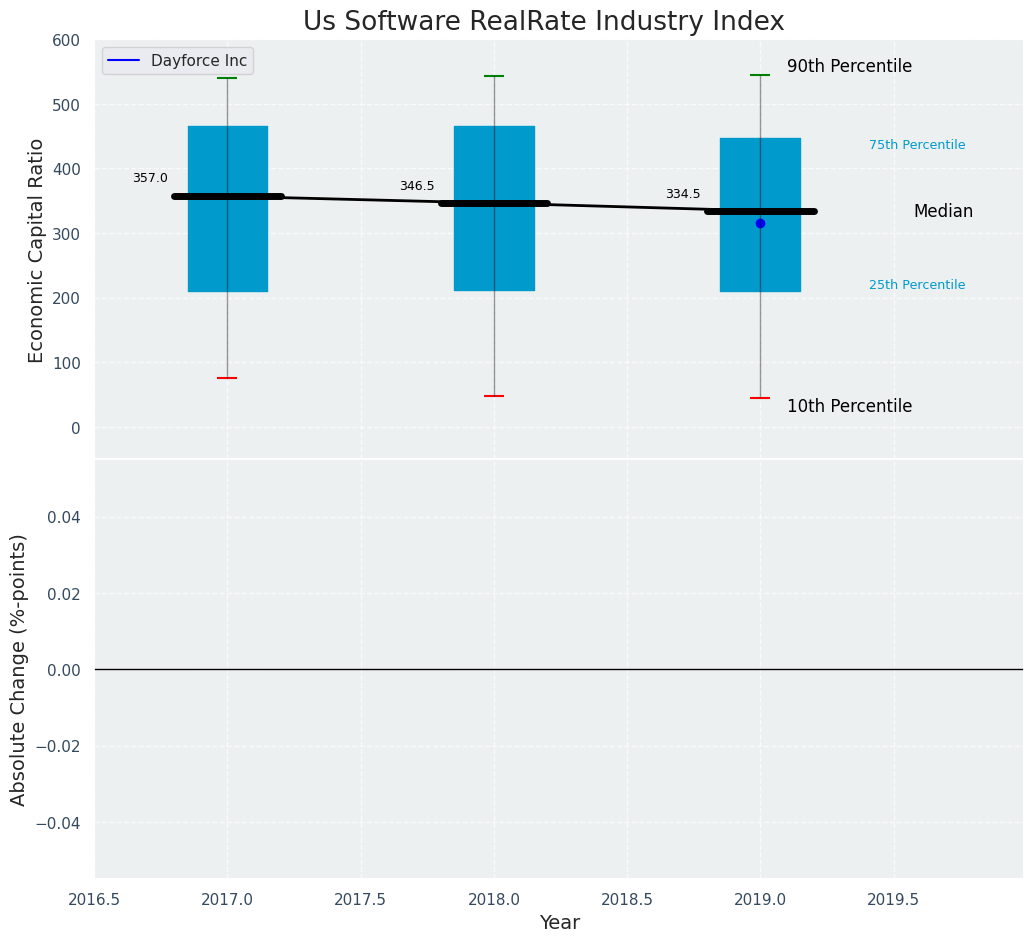Click the 25th Percentile label

pos(917,284)
